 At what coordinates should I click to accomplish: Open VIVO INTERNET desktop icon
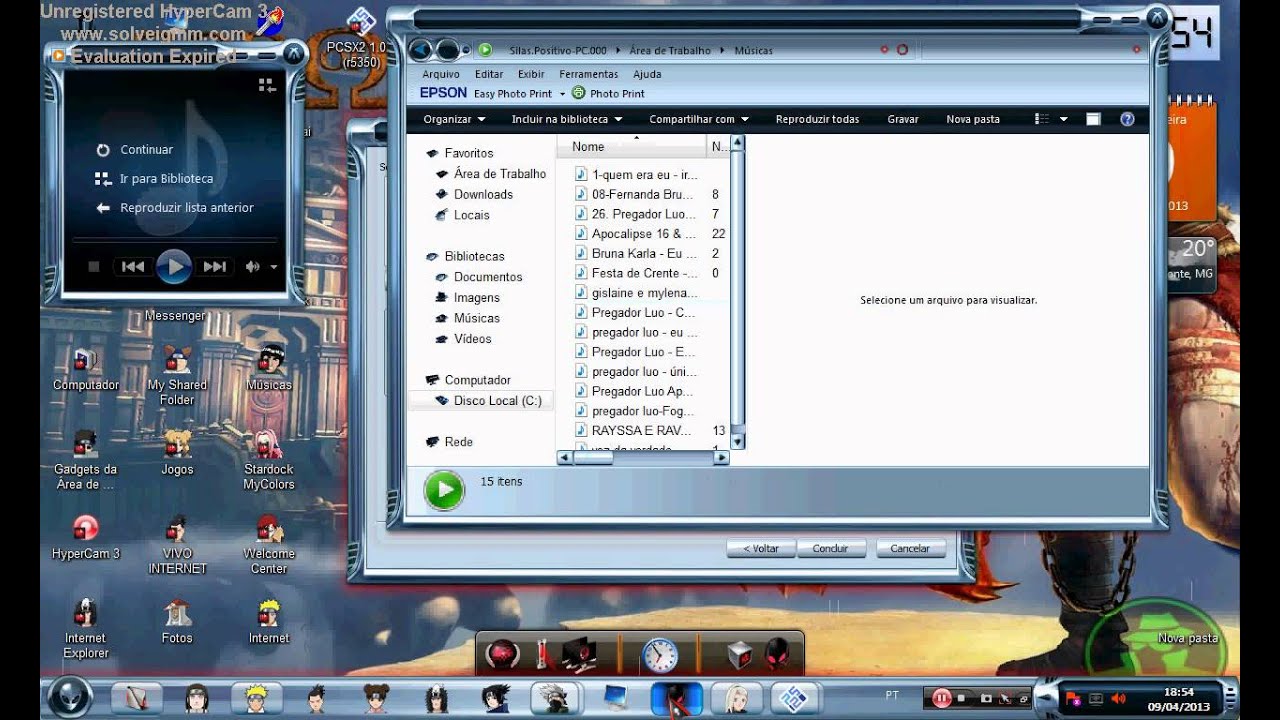[177, 544]
